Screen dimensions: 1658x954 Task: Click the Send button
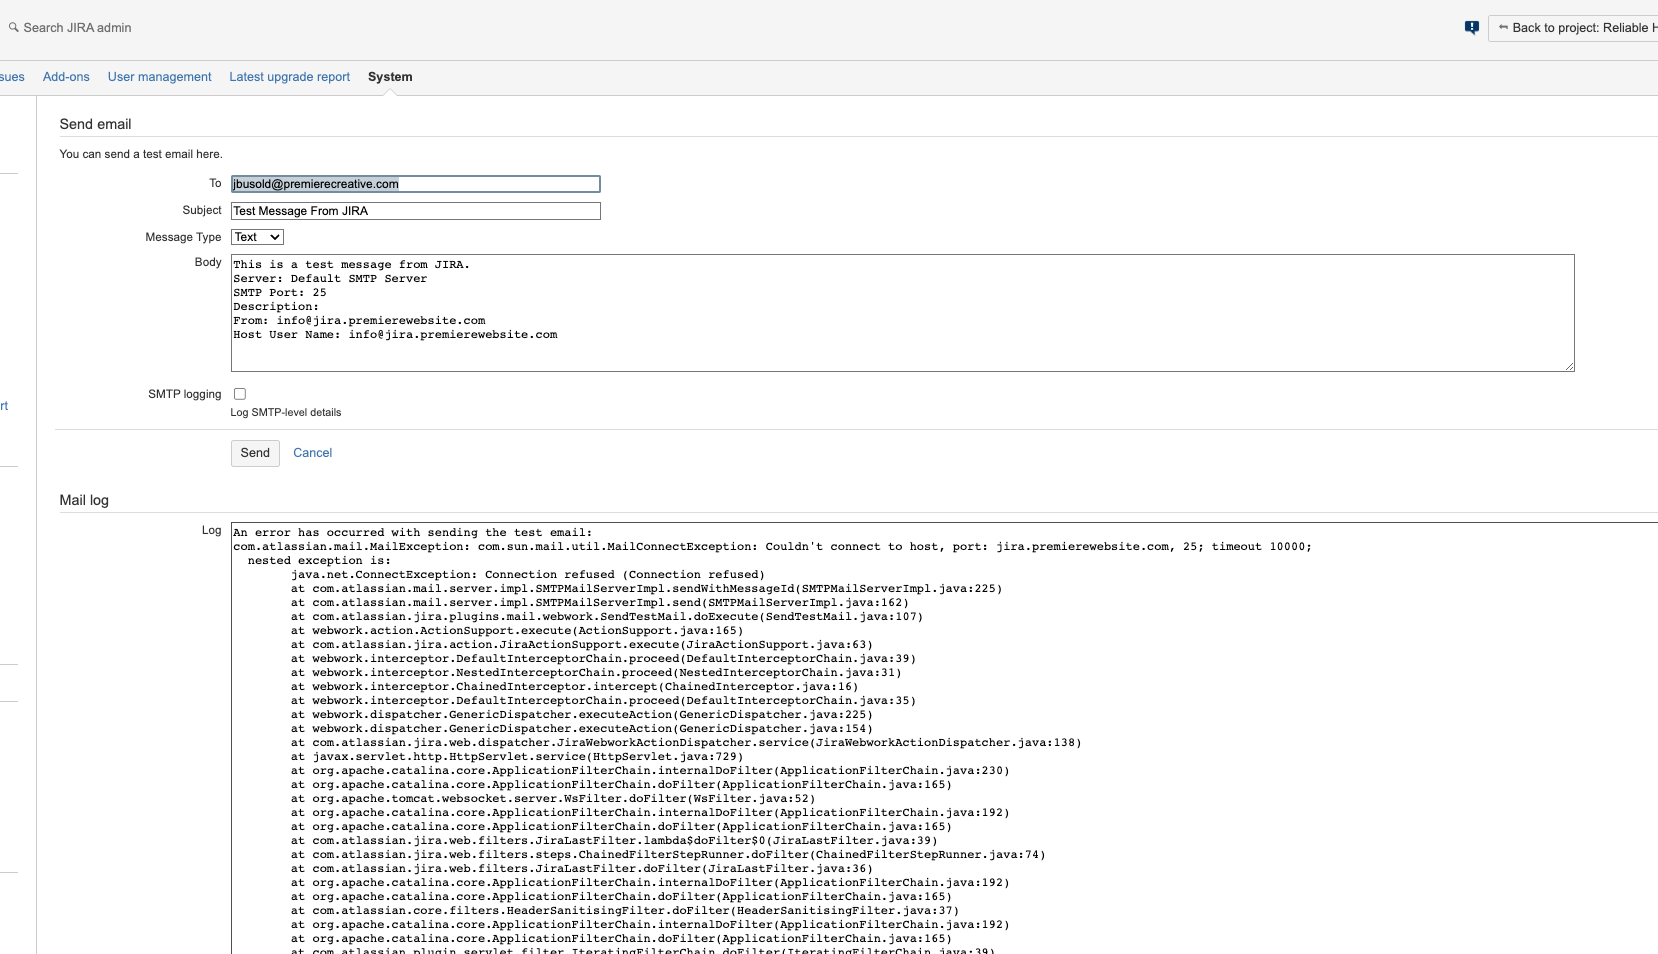point(255,453)
